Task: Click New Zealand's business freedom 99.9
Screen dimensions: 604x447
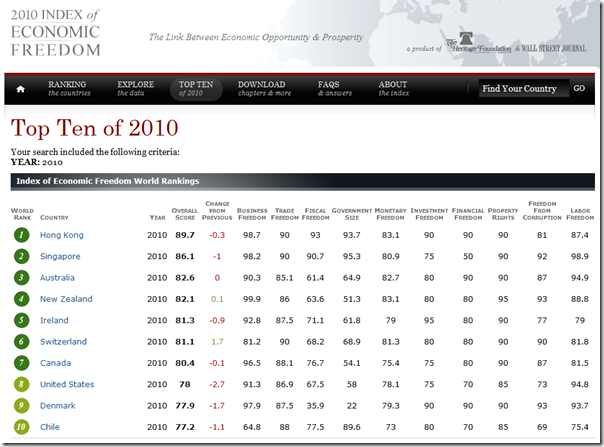Action: coord(252,299)
